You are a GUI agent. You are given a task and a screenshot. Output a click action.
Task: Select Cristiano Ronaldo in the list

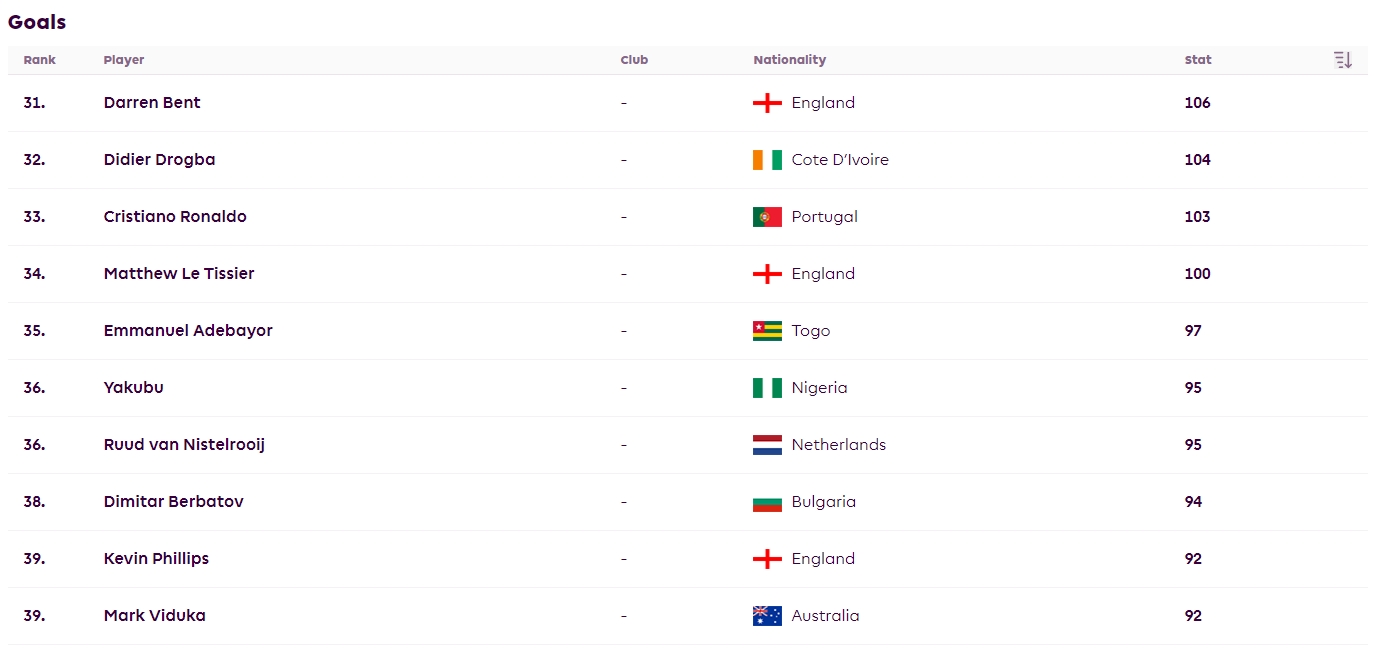click(x=175, y=217)
